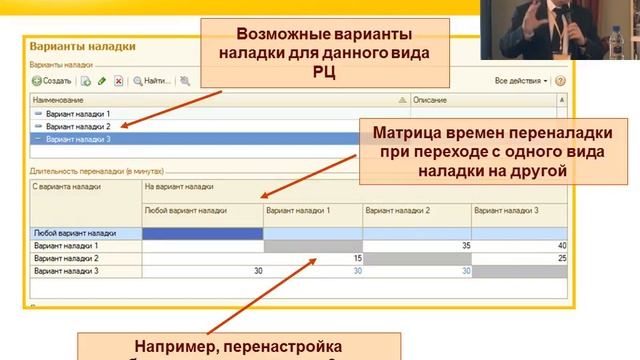
Task: Click the dash icon beside upper Вариант наладки 2
Action: [39, 126]
